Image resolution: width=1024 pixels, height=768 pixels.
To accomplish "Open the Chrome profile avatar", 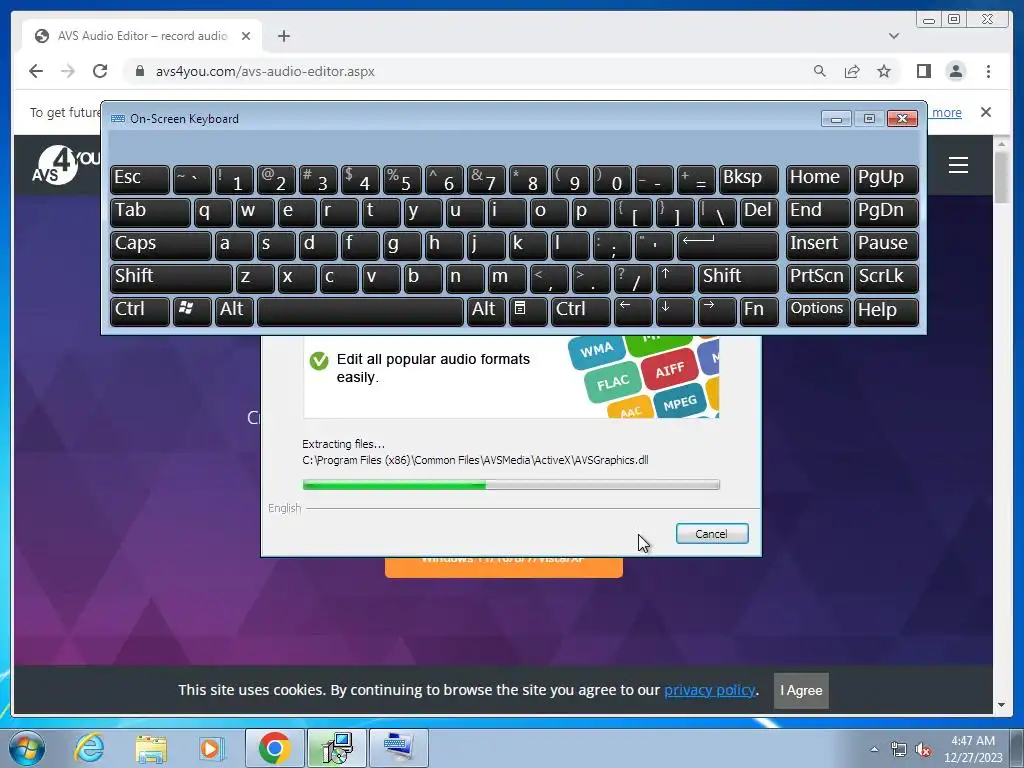I will click(955, 71).
